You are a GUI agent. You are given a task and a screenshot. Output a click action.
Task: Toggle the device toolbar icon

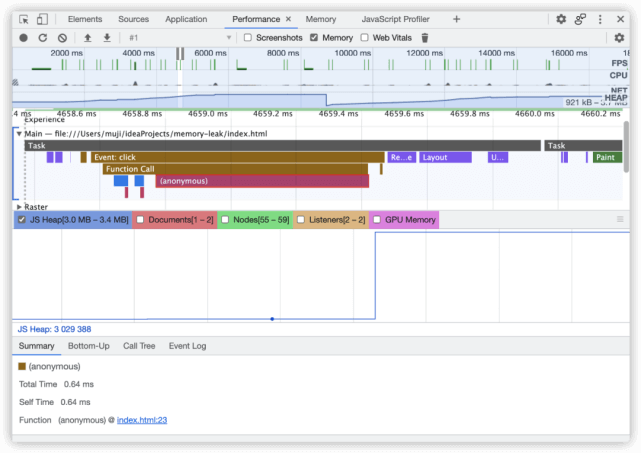coord(42,19)
